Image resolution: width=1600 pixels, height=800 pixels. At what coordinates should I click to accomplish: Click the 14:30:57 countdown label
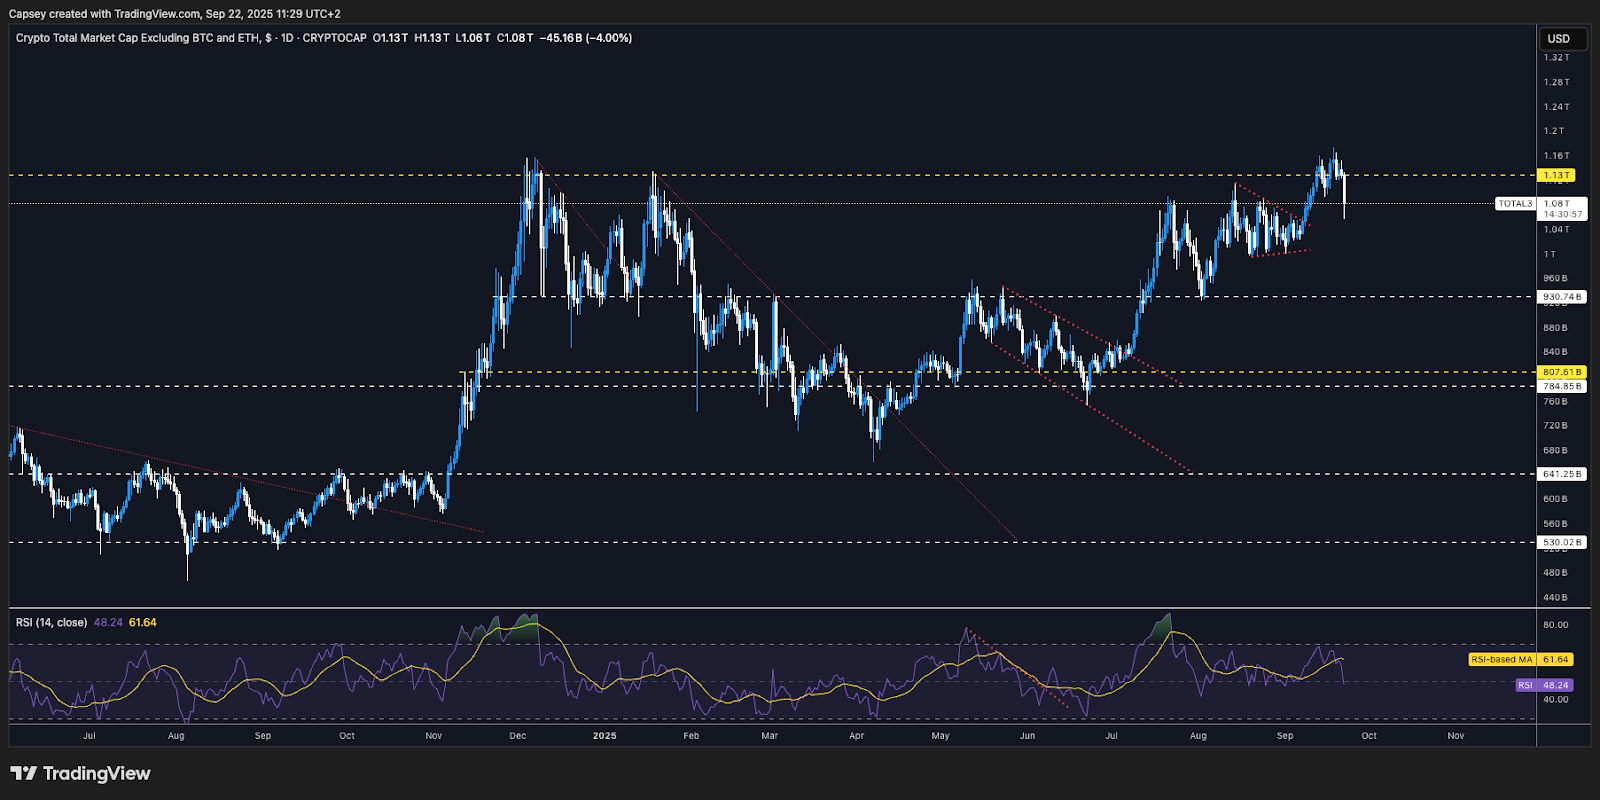click(x=1562, y=214)
